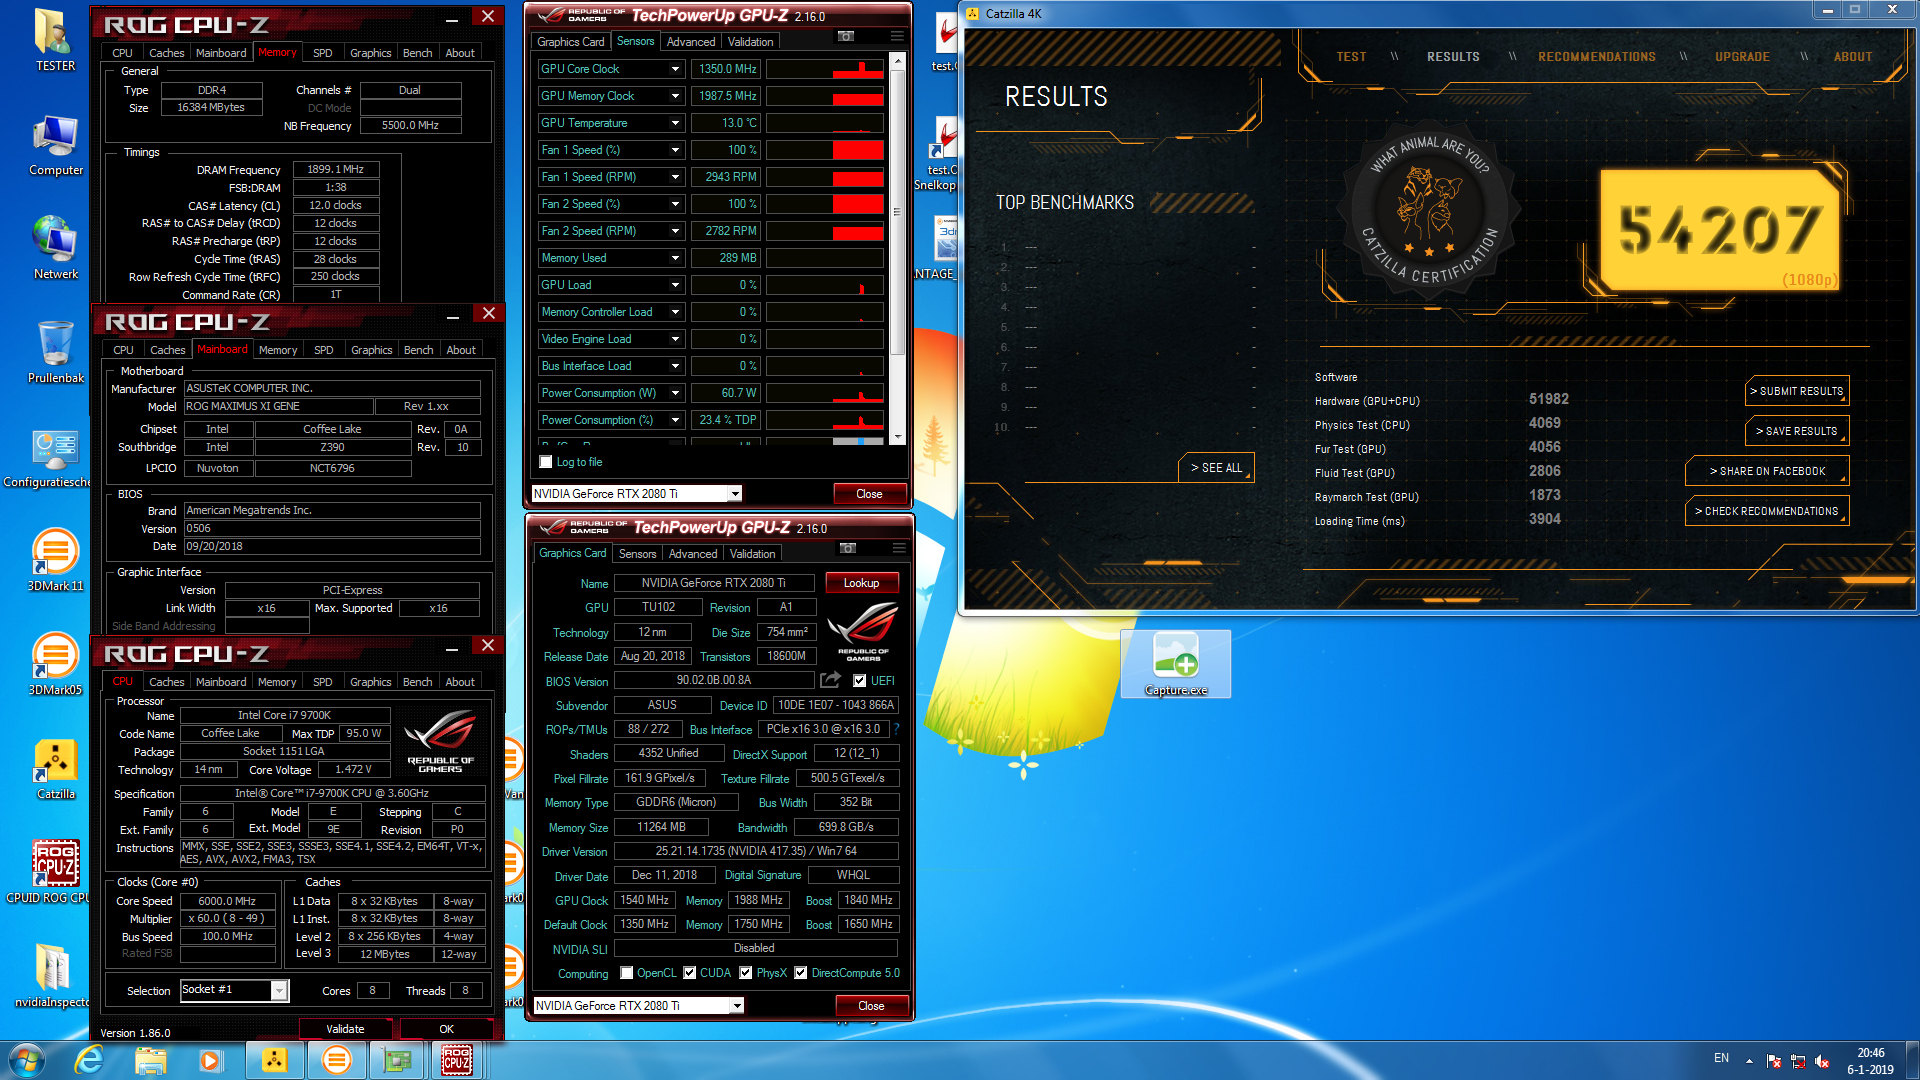This screenshot has height=1080, width=1920.
Task: Click the Bus Interface question mark in GPU-Z
Action: [x=896, y=729]
